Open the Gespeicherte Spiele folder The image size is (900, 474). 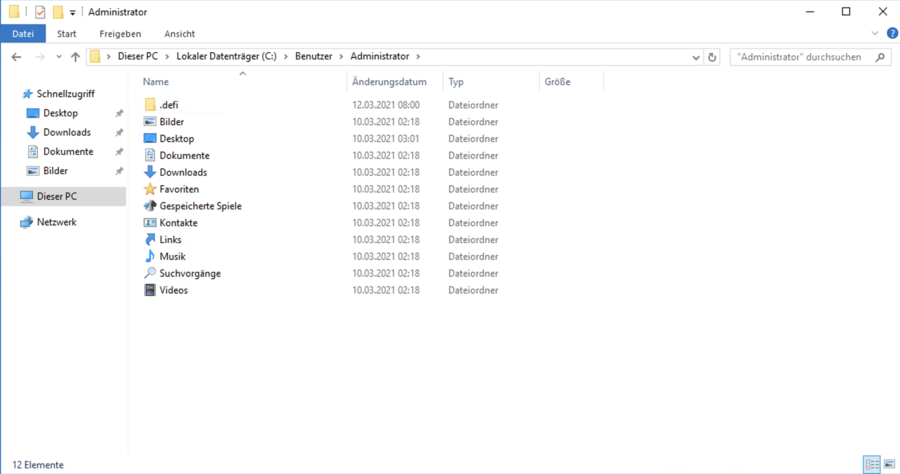200,206
